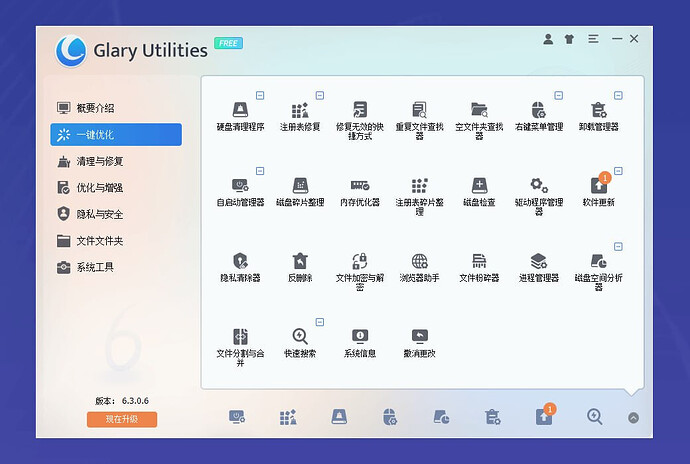Image resolution: width=690 pixels, height=464 pixels.
Task: Launch uninstall manager from bottom dock
Action: tap(492, 416)
